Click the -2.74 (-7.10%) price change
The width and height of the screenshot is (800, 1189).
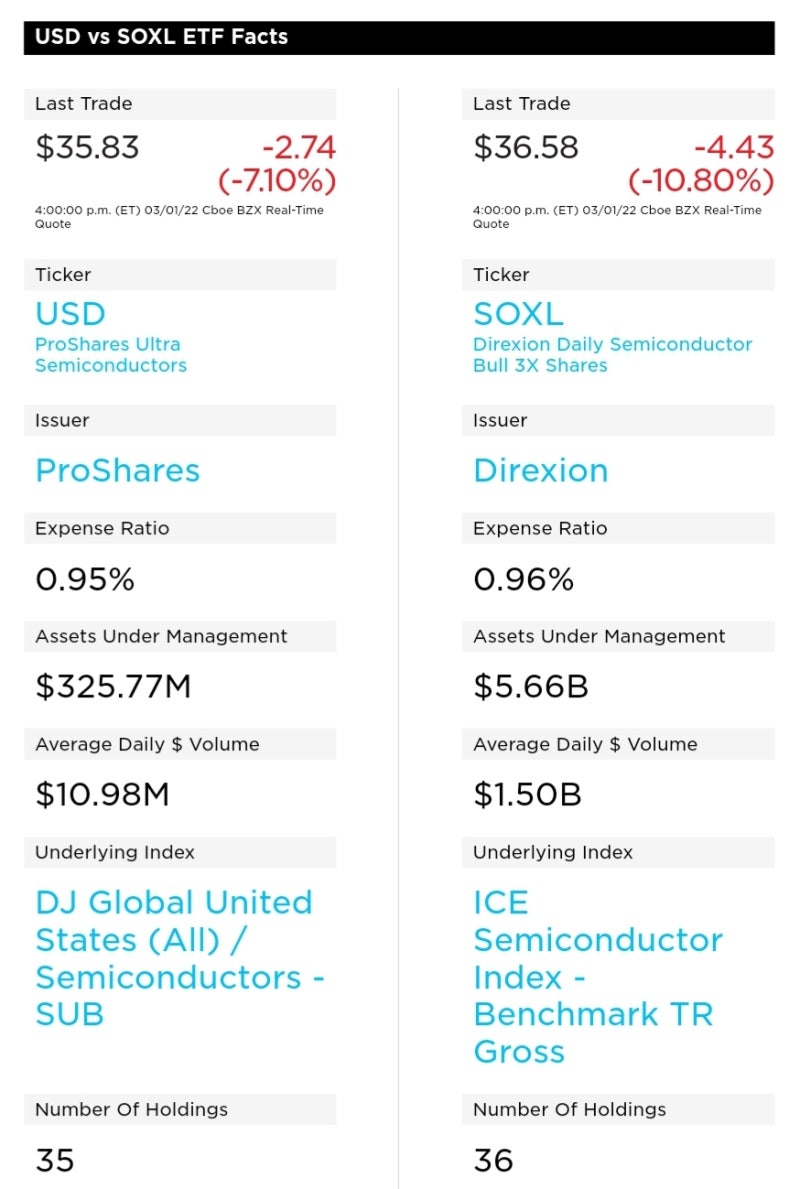pos(277,165)
